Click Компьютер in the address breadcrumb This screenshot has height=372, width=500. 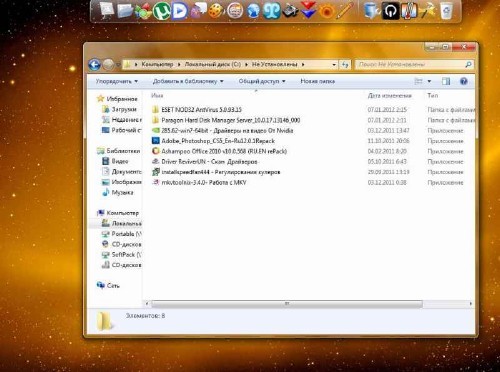point(157,64)
